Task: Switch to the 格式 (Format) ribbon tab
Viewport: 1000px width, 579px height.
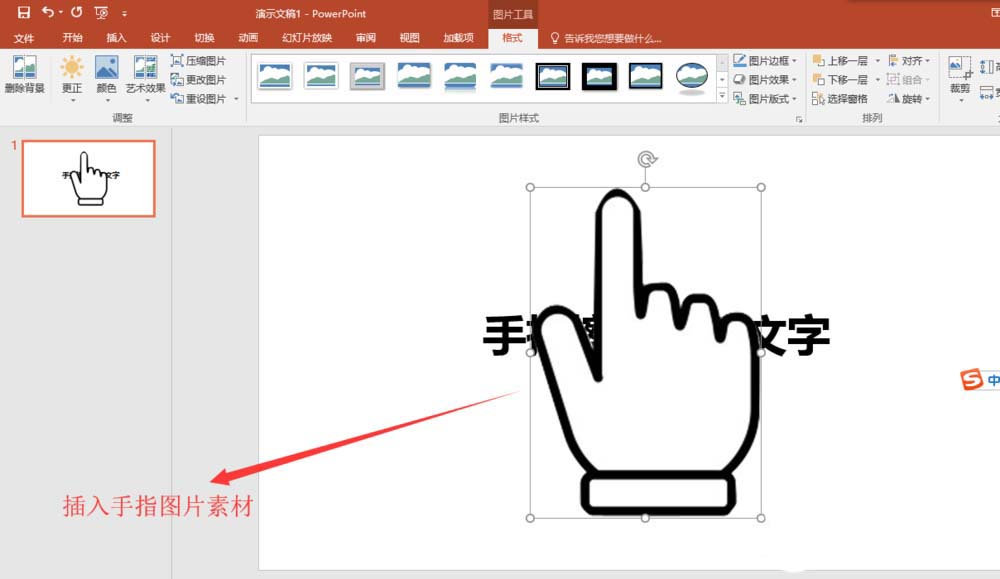Action: [512, 37]
